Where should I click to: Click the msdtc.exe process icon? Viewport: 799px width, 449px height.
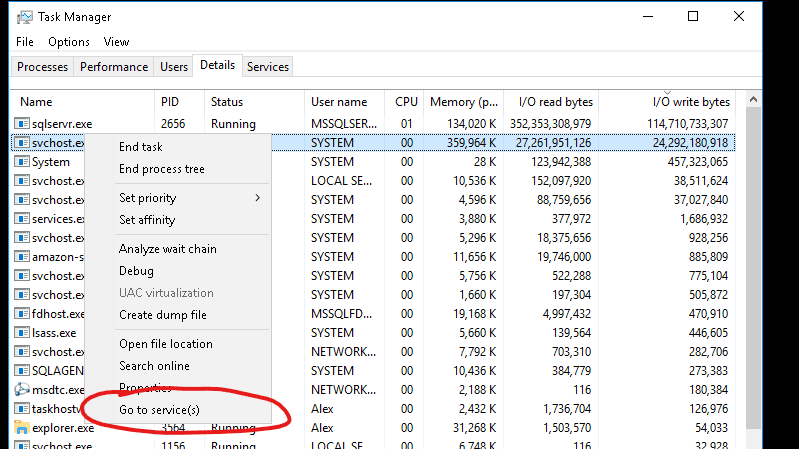pyautogui.click(x=22, y=390)
